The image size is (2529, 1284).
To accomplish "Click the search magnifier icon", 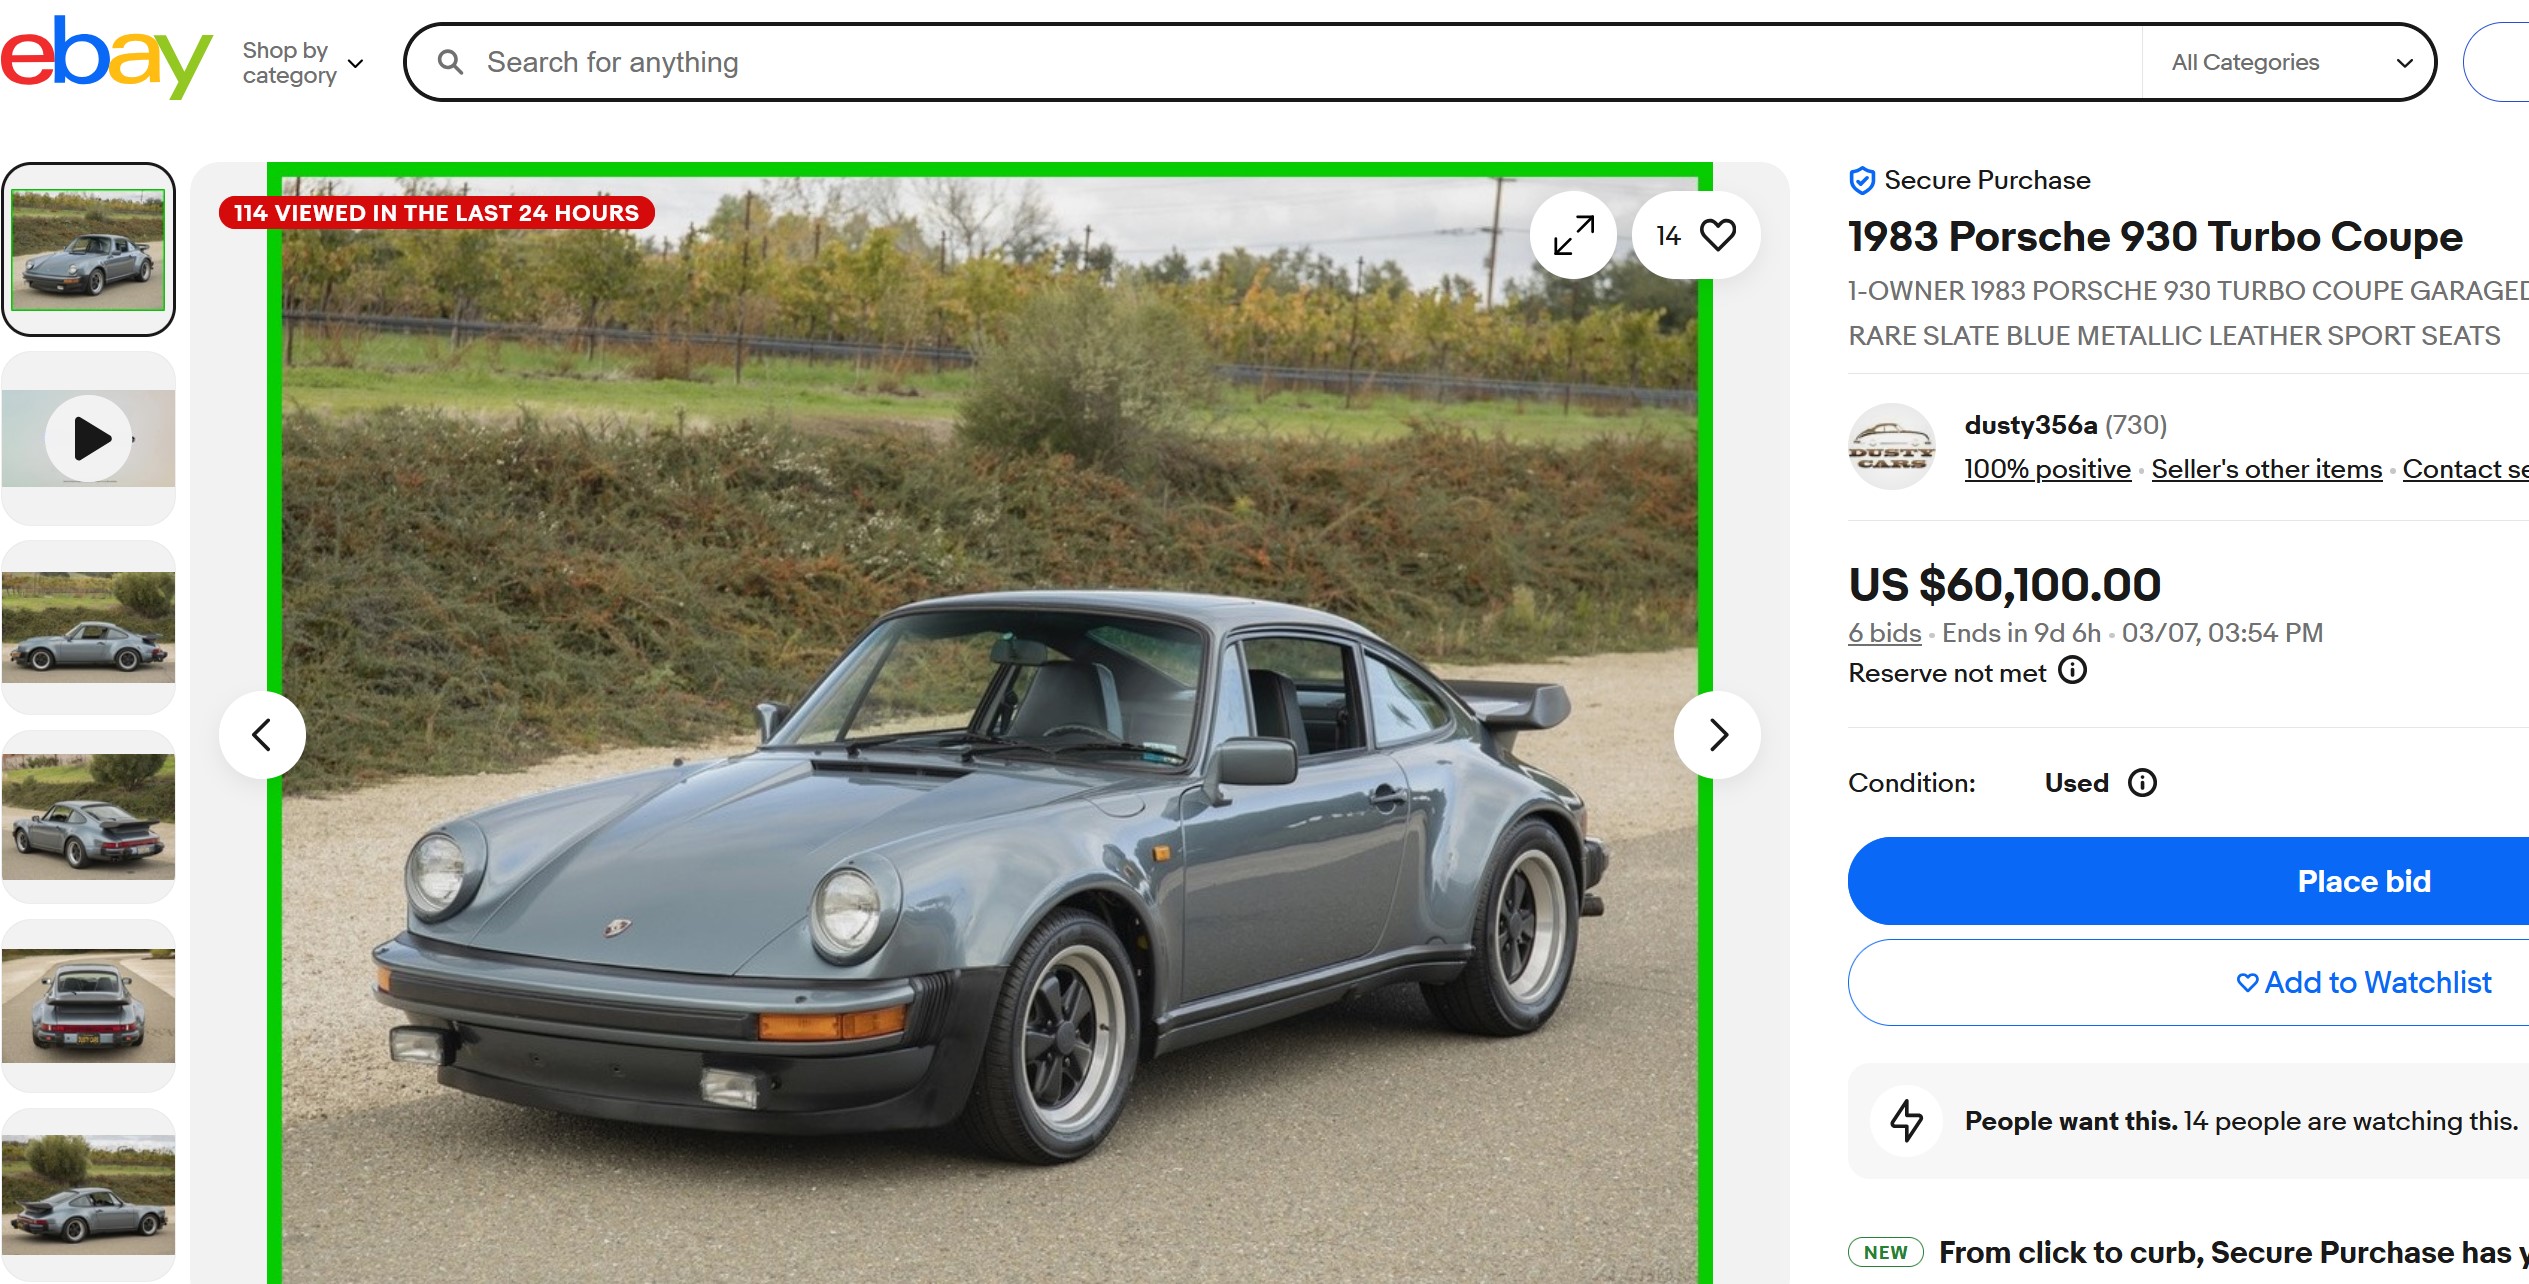I will tap(451, 63).
